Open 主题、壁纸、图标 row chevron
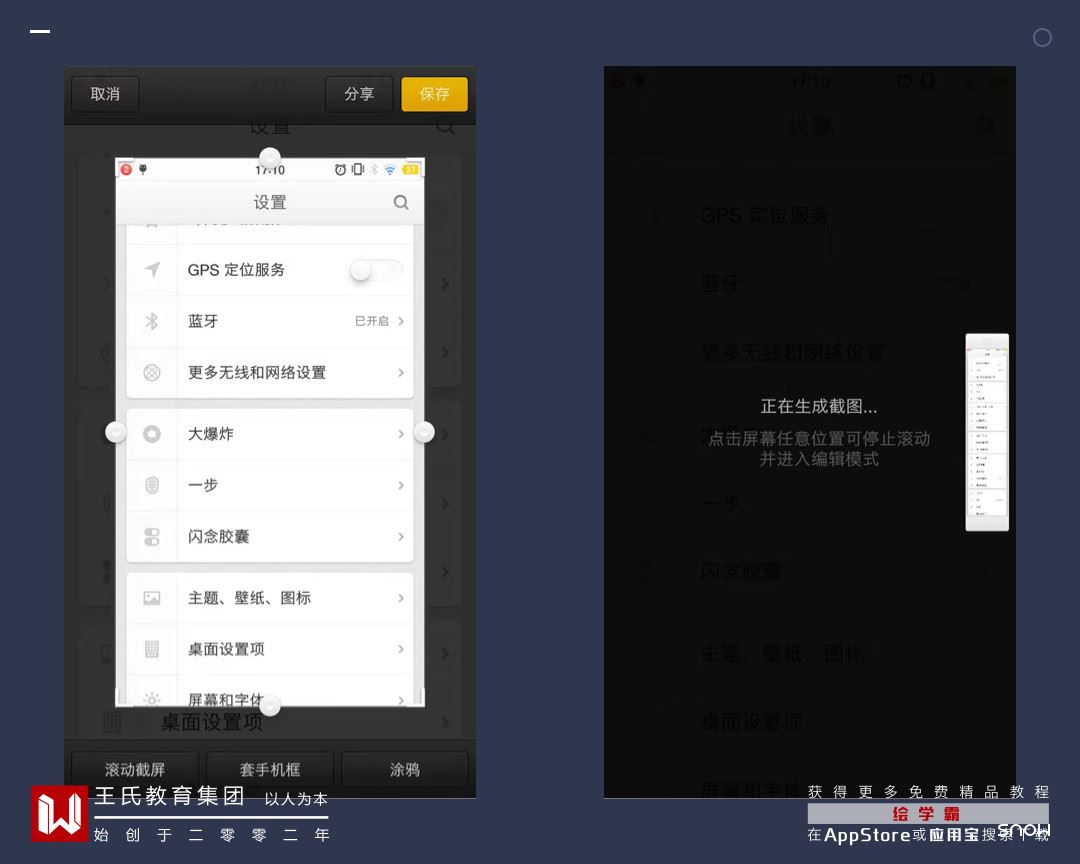This screenshot has width=1080, height=864. click(x=401, y=598)
